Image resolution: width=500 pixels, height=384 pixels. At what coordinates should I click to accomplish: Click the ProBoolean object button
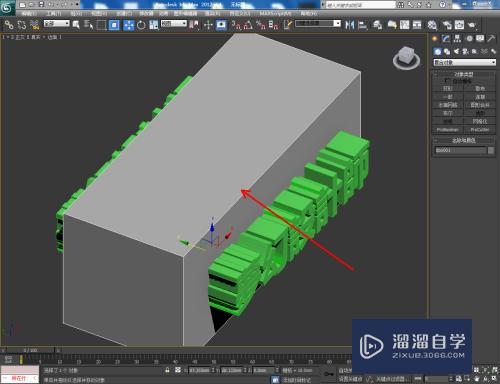pyautogui.click(x=447, y=130)
